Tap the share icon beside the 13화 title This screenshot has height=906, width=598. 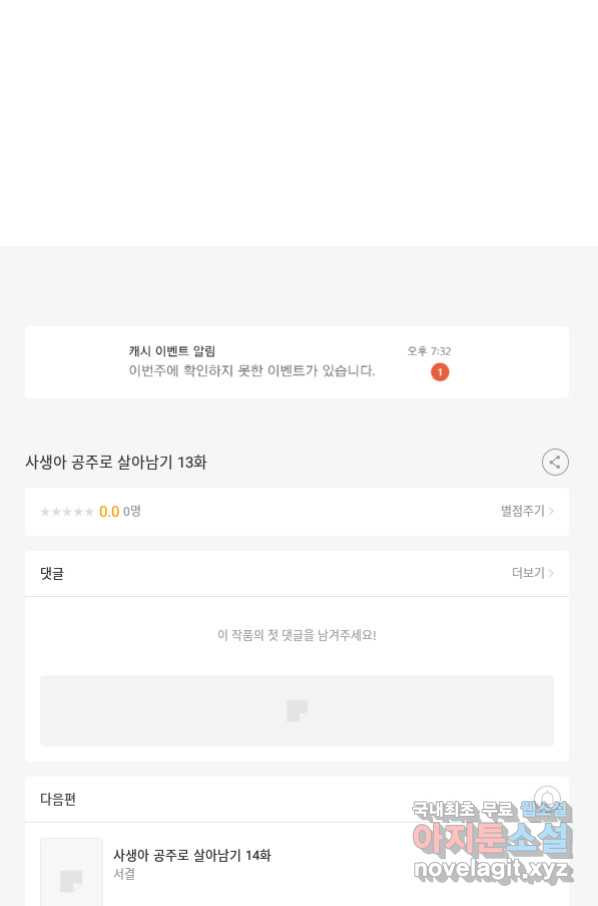(x=555, y=462)
